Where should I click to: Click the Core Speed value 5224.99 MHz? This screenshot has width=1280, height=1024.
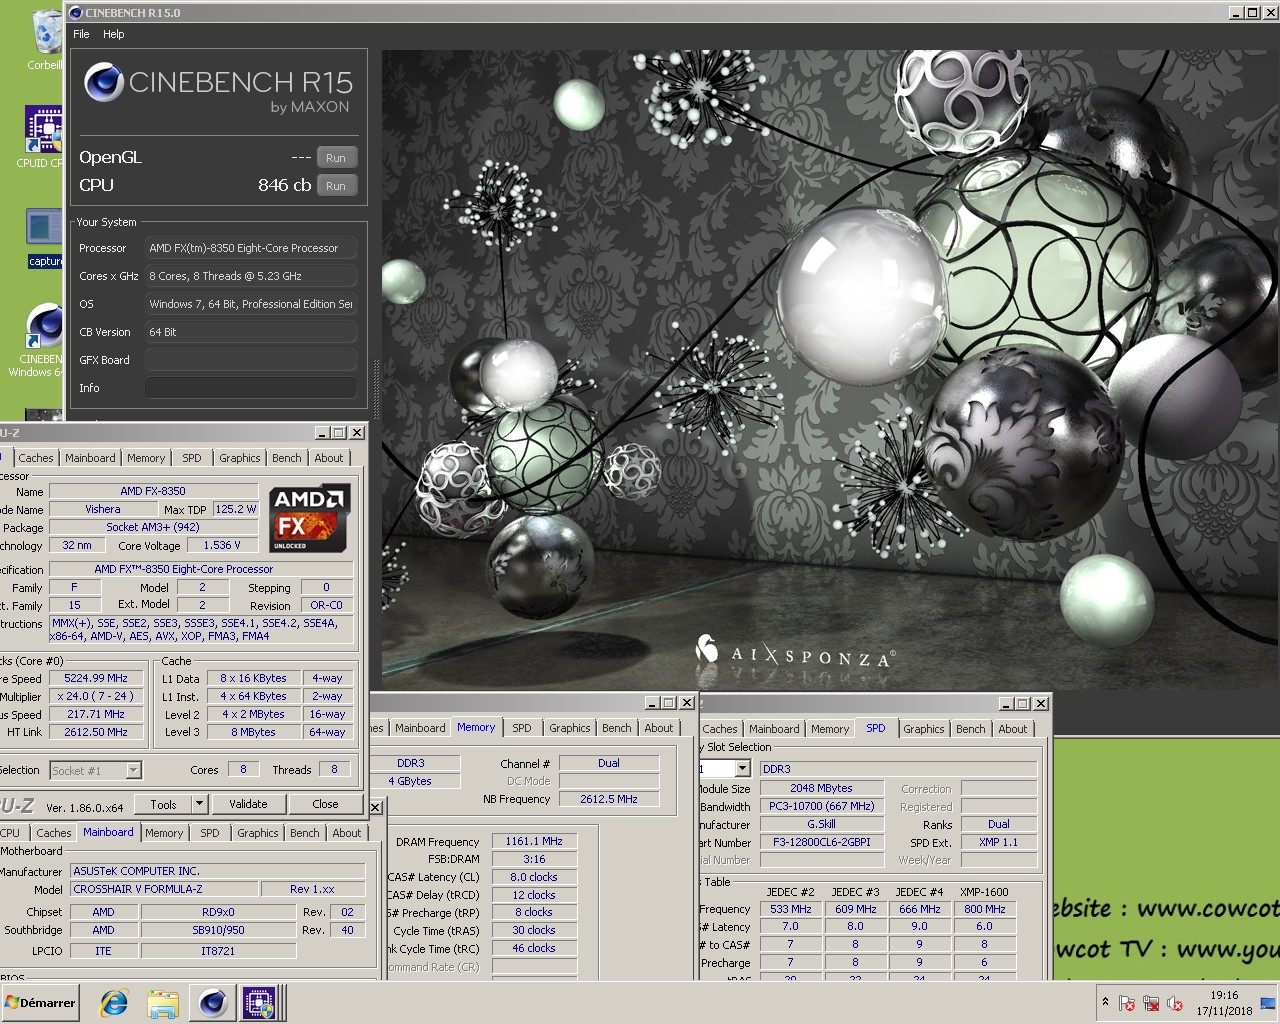coord(96,678)
